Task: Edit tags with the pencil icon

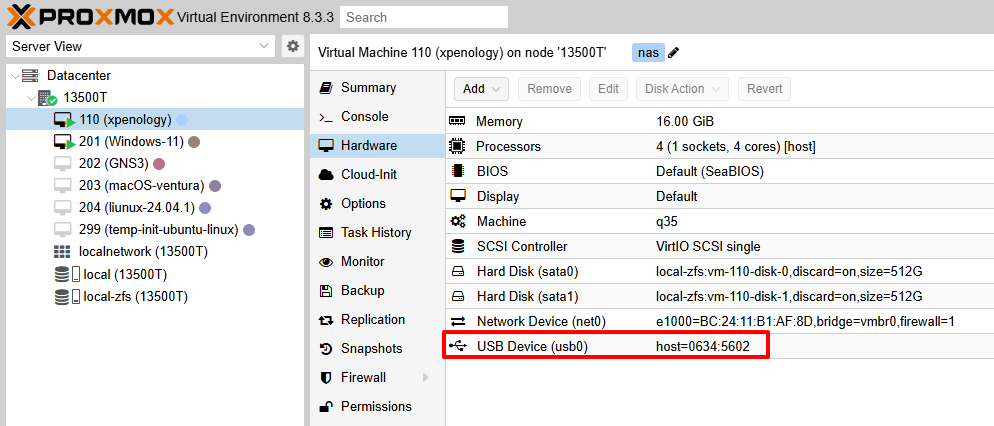Action: (x=674, y=53)
